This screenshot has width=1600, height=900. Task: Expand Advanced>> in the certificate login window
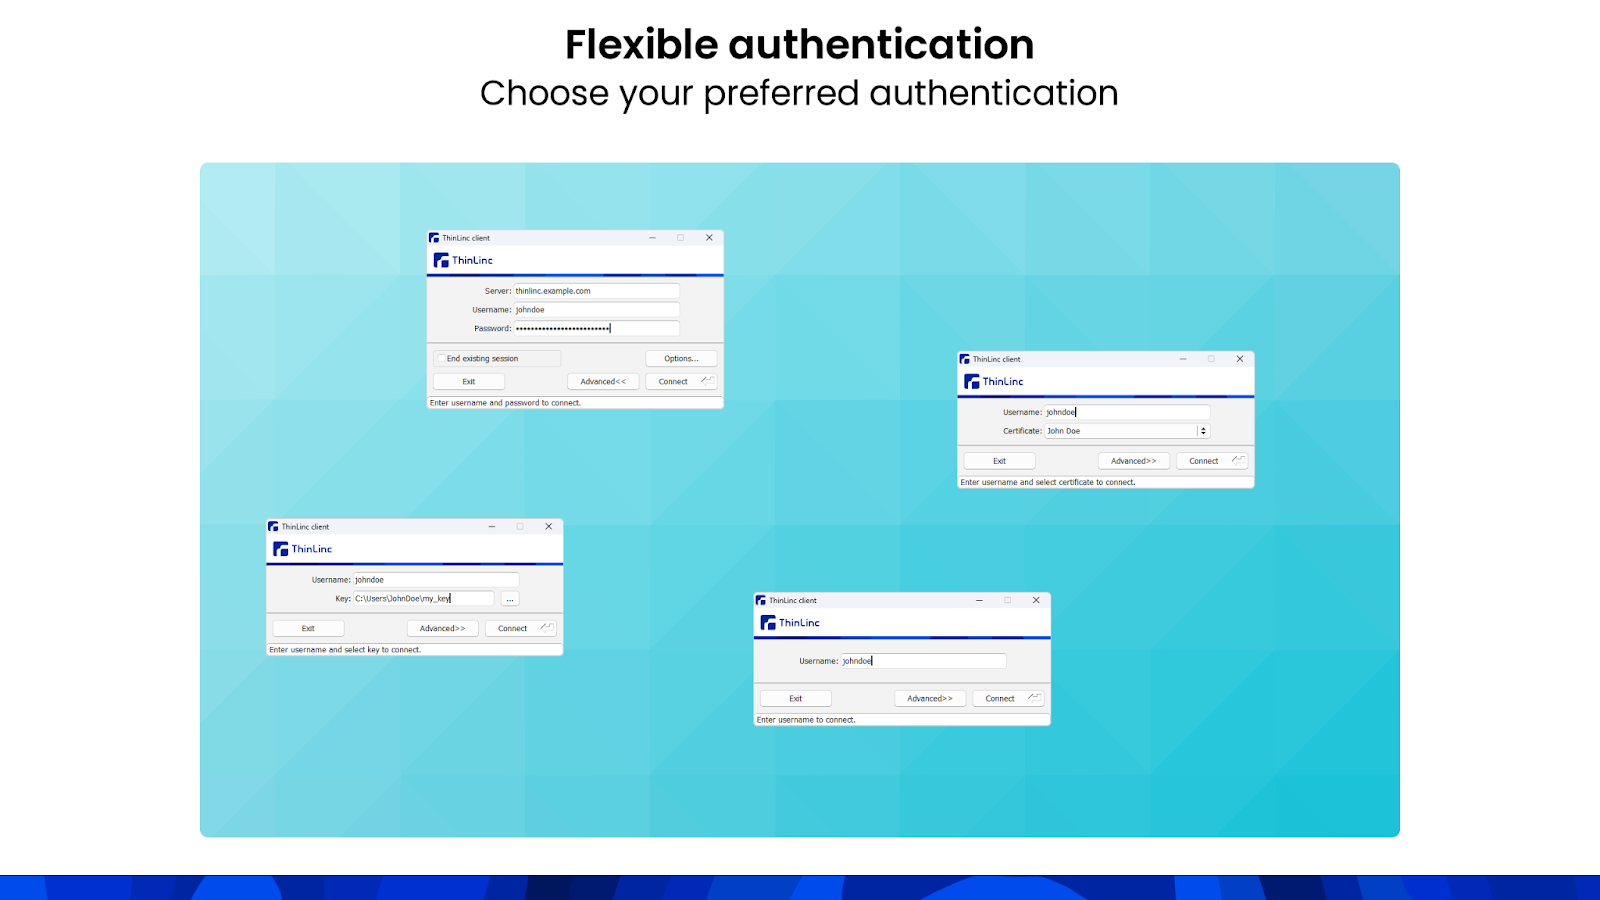(x=1133, y=461)
